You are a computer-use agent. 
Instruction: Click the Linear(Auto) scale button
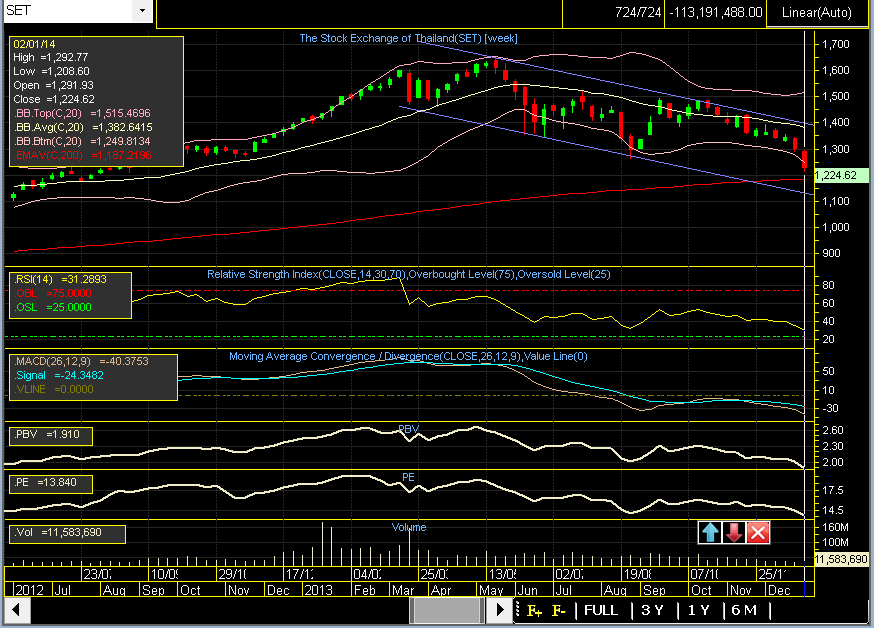coord(817,12)
